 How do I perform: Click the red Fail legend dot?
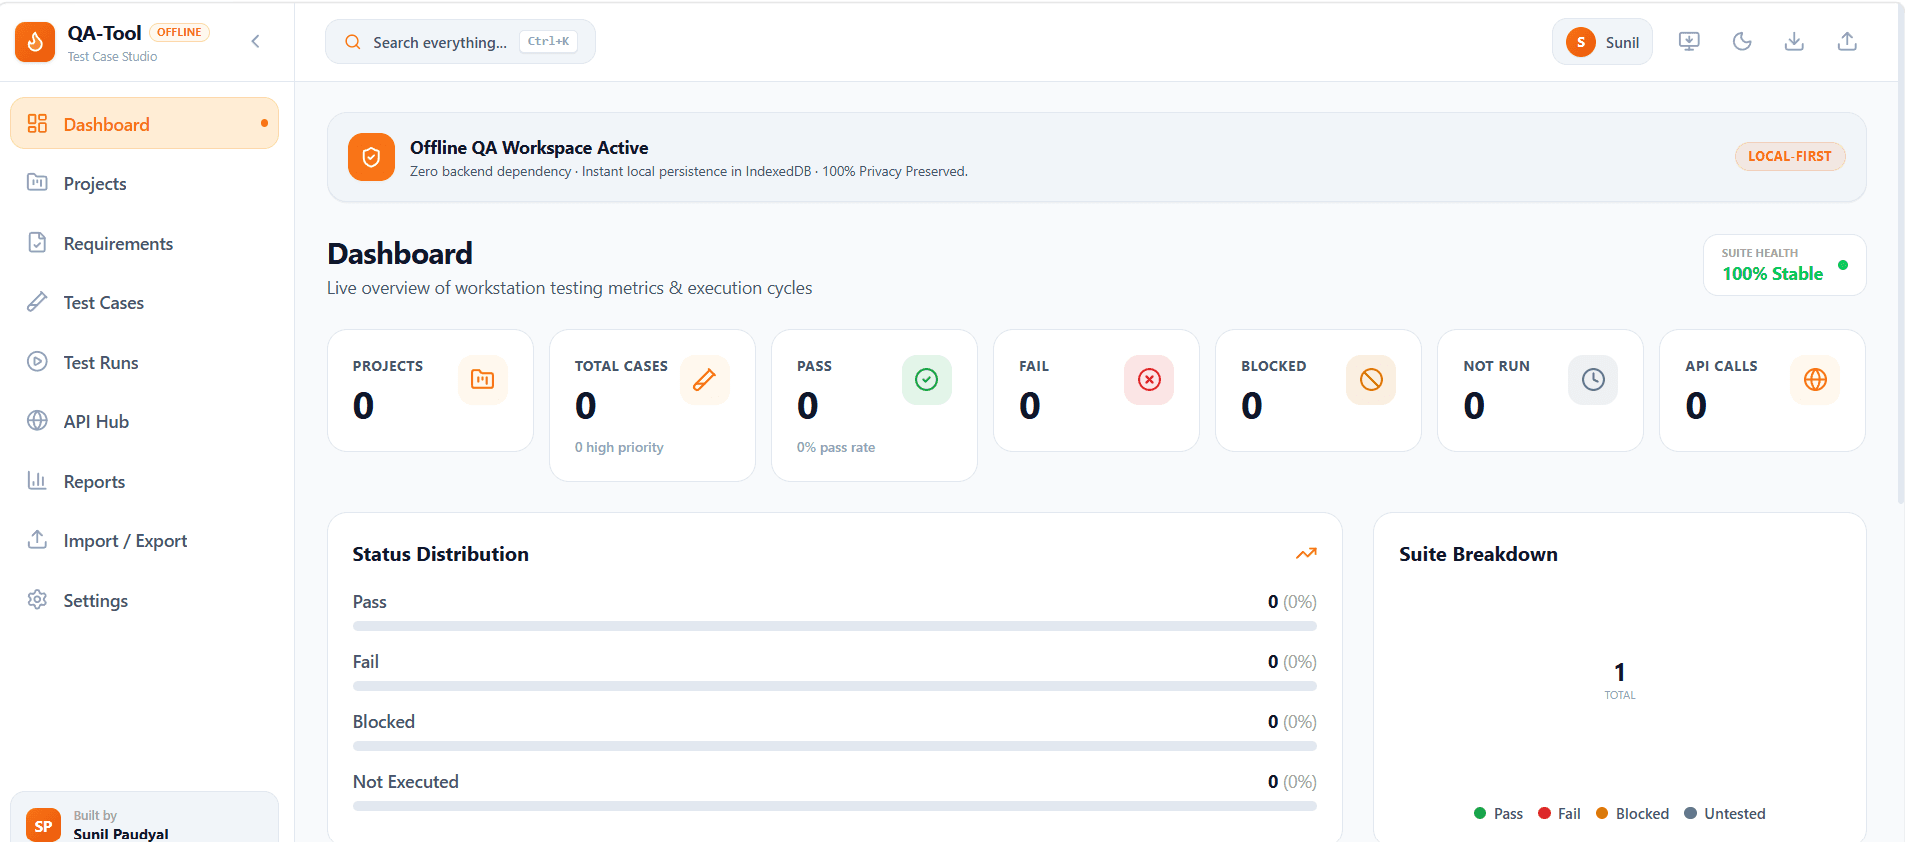(x=1544, y=813)
